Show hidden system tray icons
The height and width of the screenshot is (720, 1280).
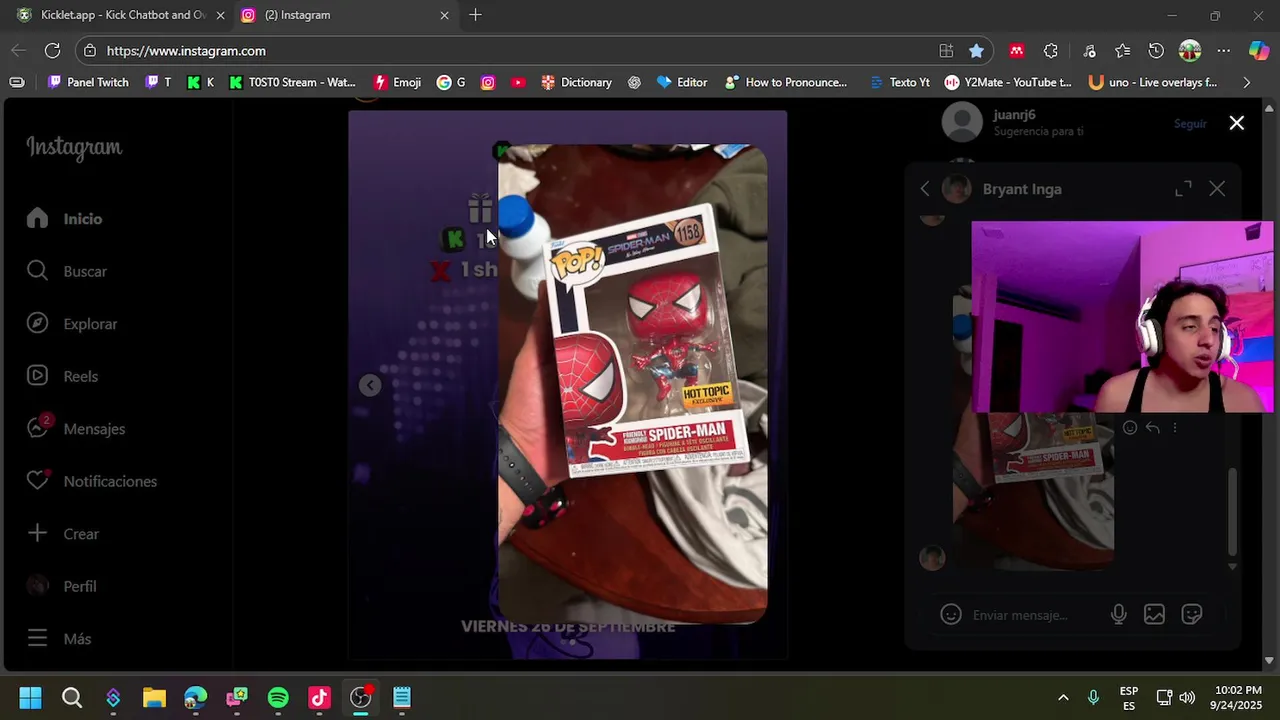click(x=1063, y=697)
